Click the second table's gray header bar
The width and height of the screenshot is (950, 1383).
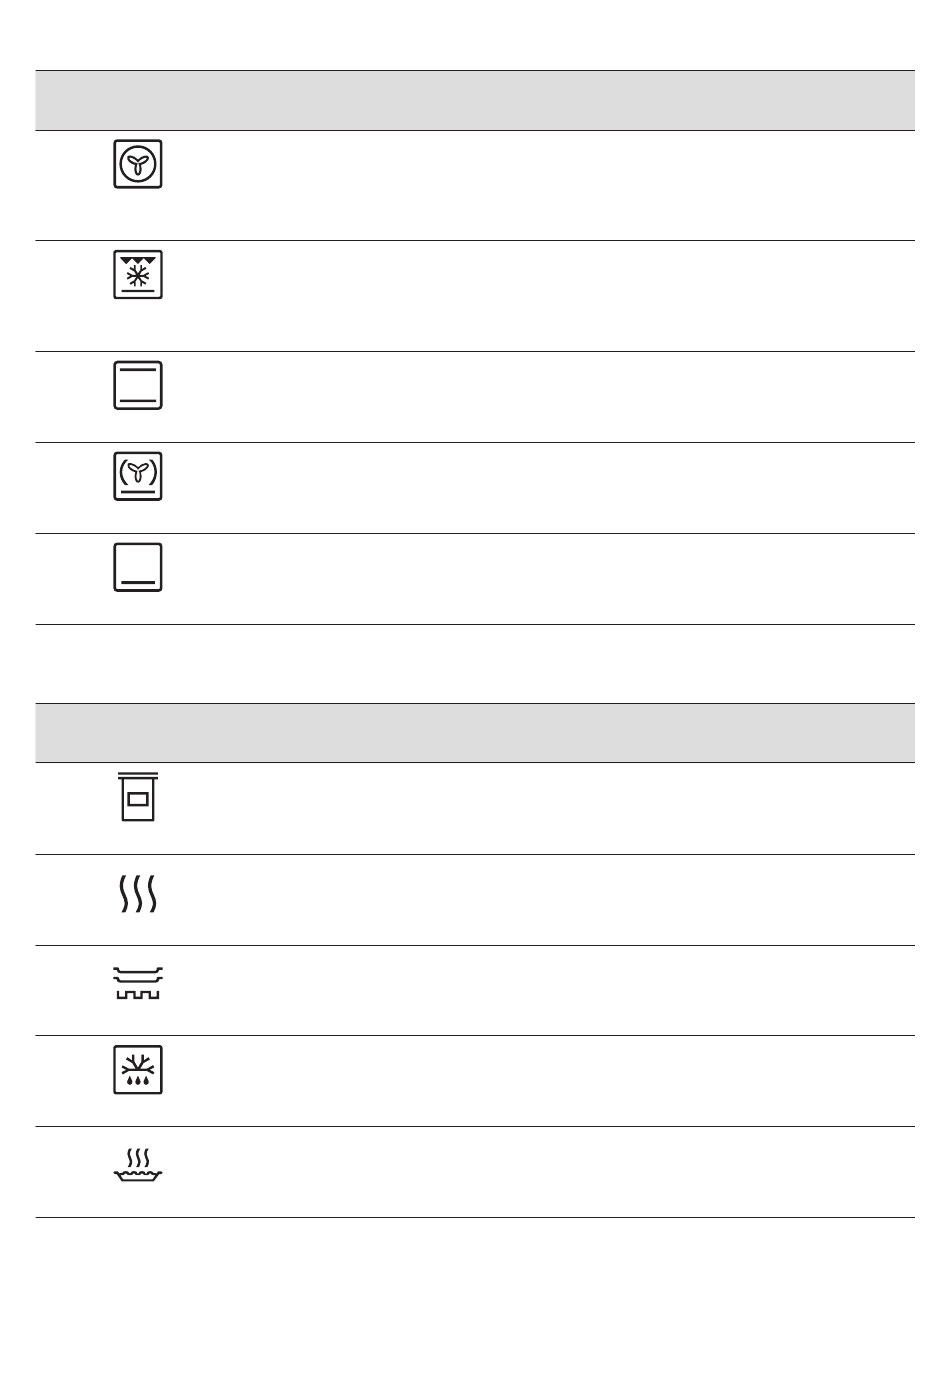tap(475, 733)
